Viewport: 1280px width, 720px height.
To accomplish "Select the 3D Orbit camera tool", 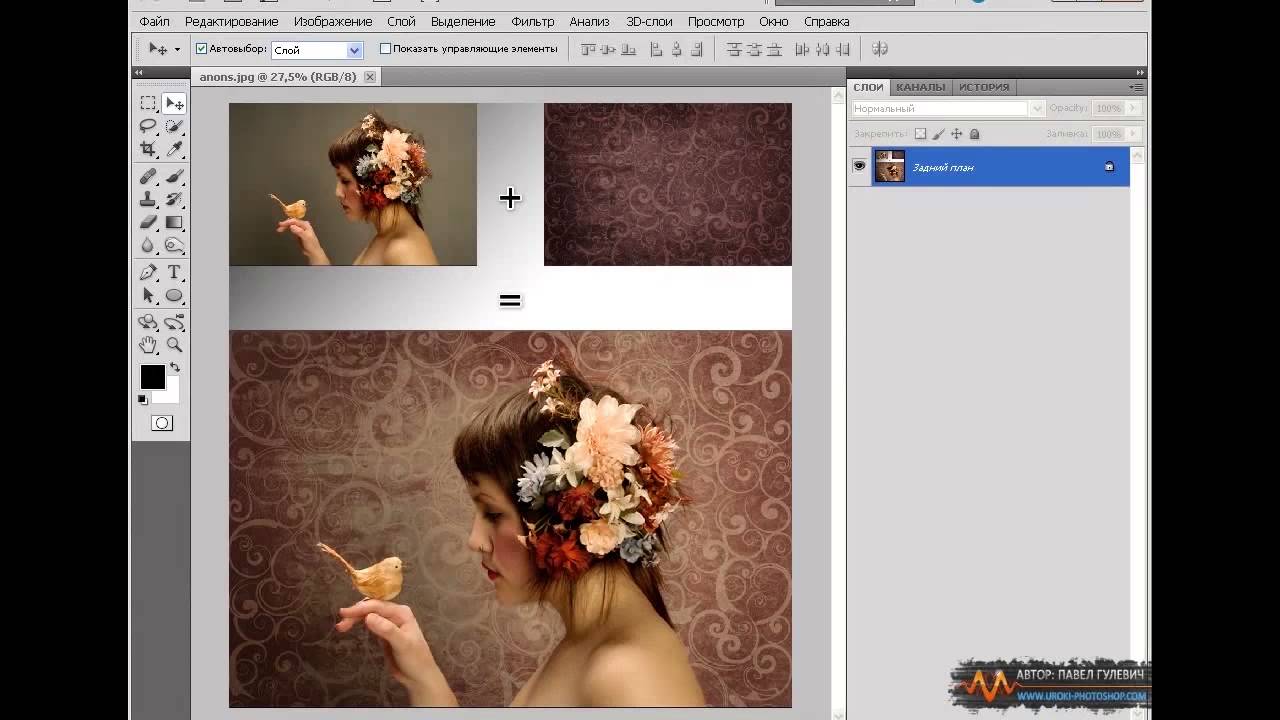I will point(174,322).
